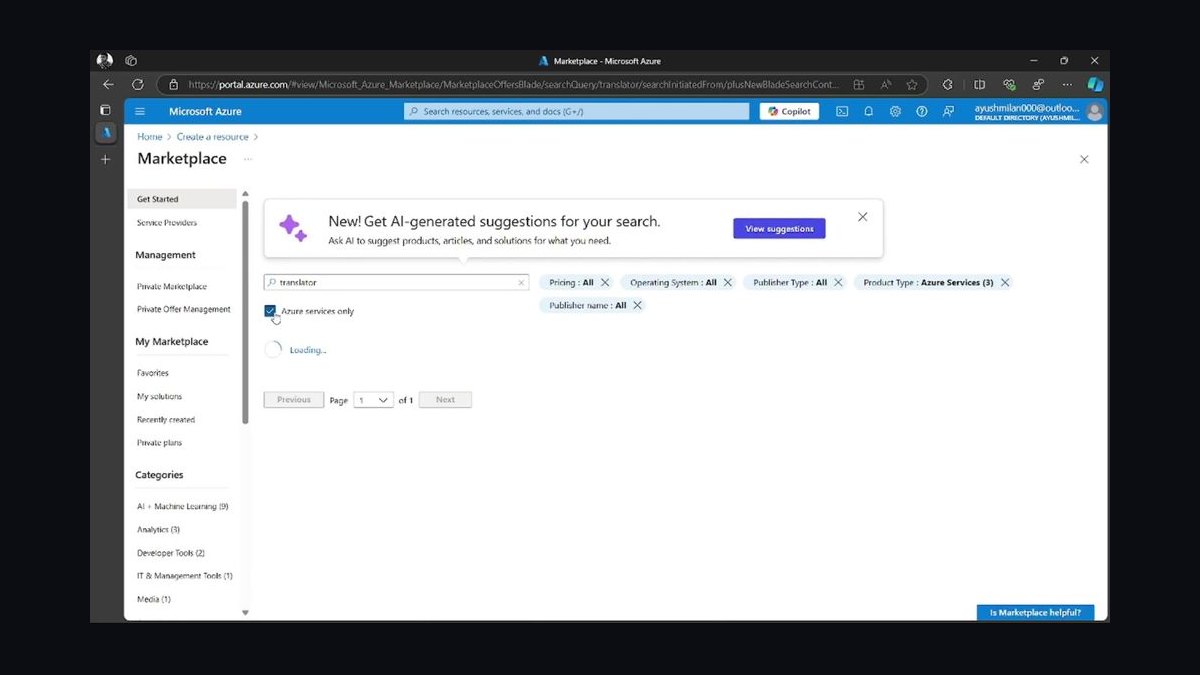Dismiss the AI suggestions banner
The image size is (1200, 675).
pos(863,217)
